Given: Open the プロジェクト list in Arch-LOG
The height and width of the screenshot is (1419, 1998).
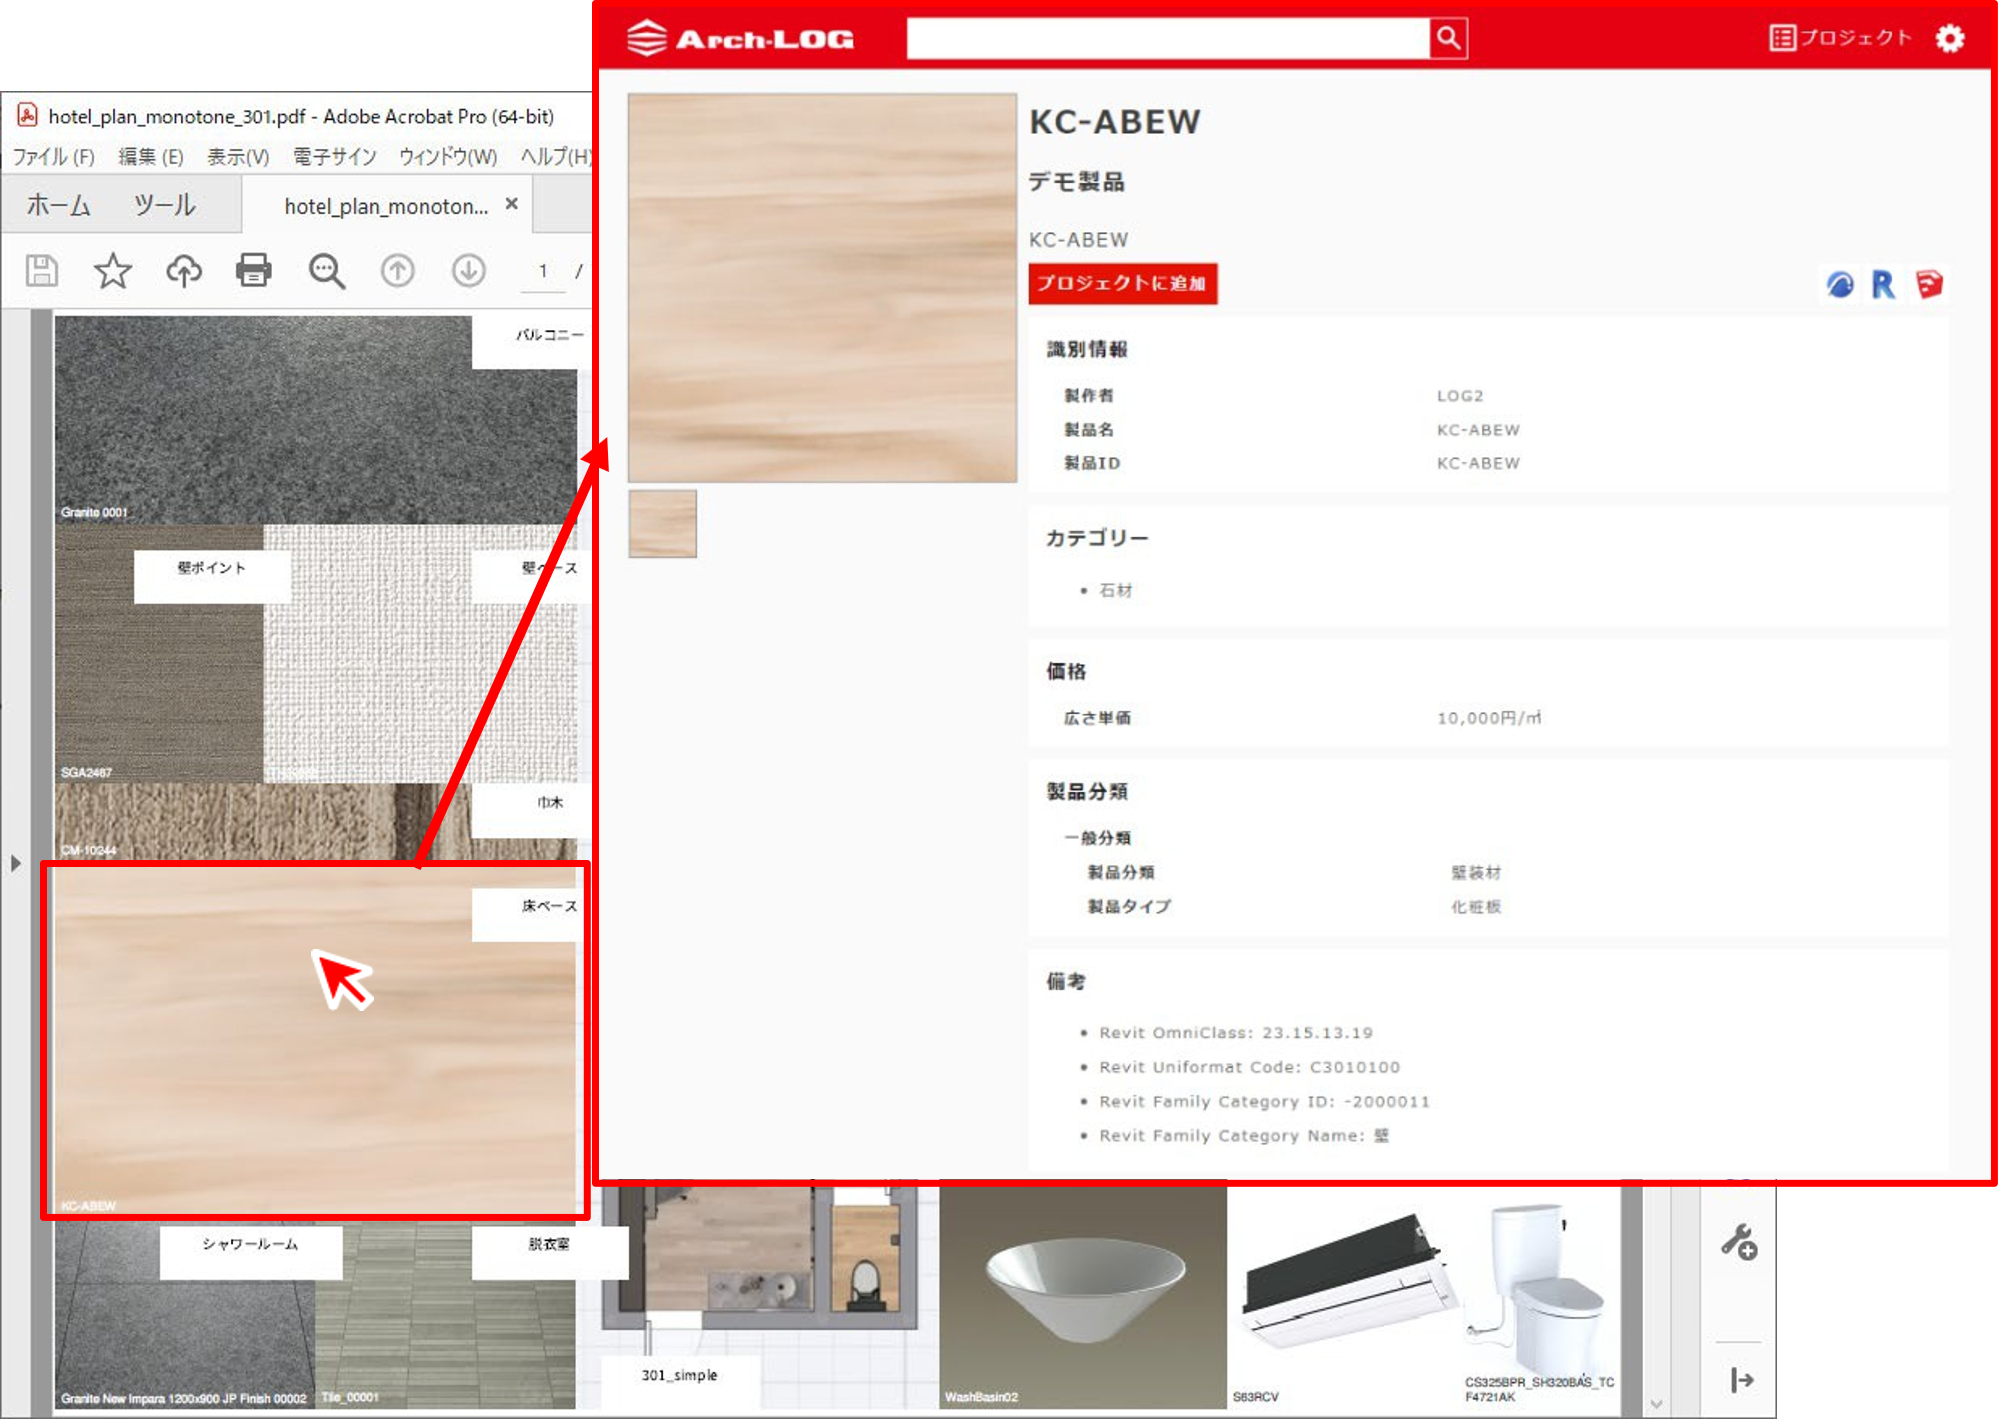Looking at the screenshot, I should (x=1840, y=38).
